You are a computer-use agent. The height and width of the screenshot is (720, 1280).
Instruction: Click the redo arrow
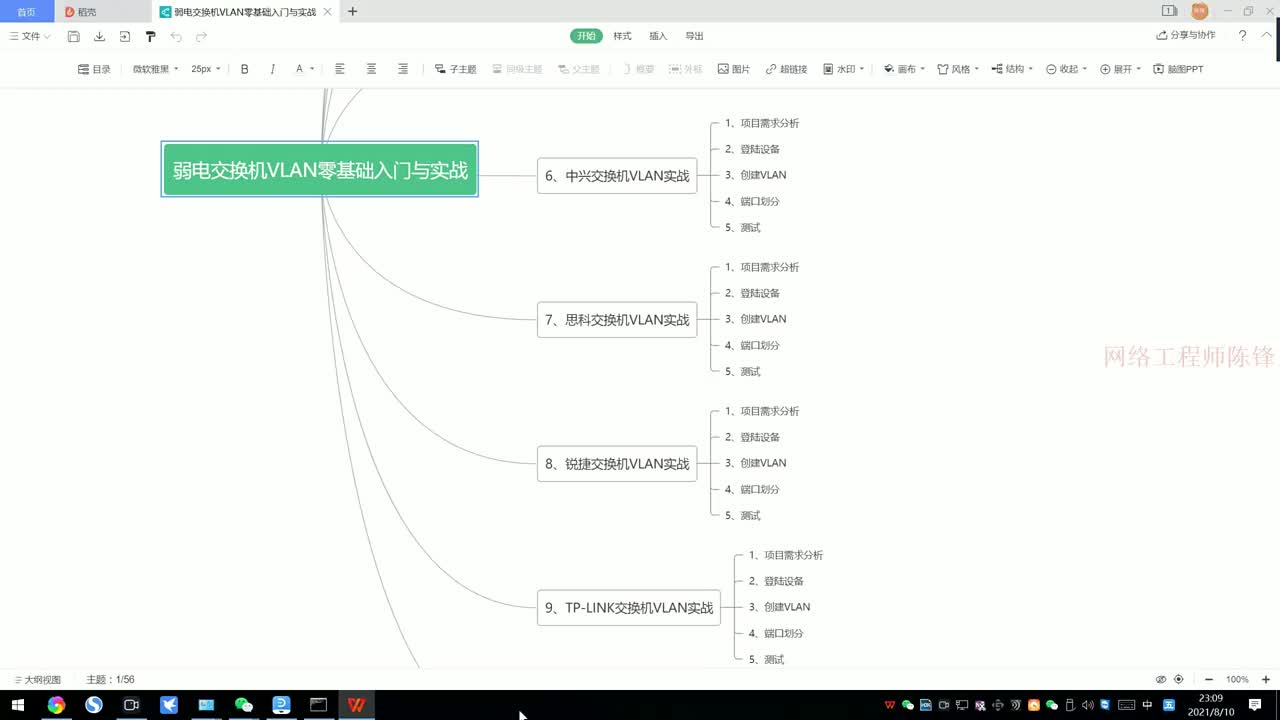click(201, 36)
